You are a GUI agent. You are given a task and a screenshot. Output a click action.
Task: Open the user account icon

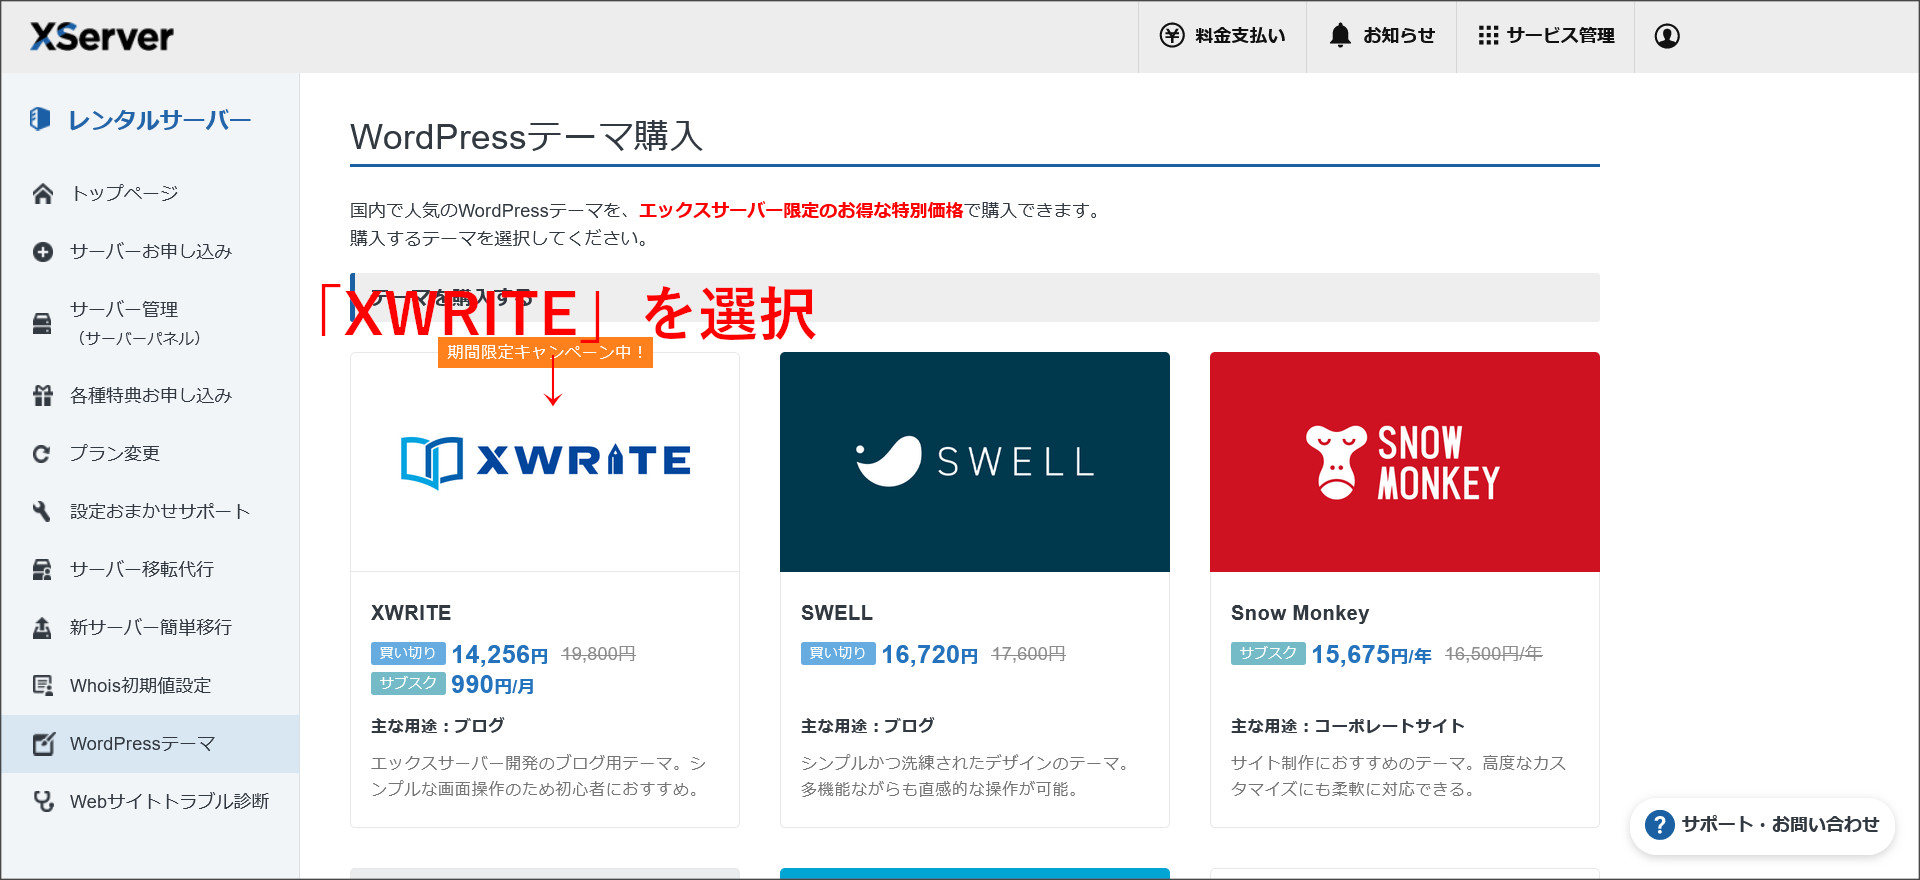(1667, 36)
